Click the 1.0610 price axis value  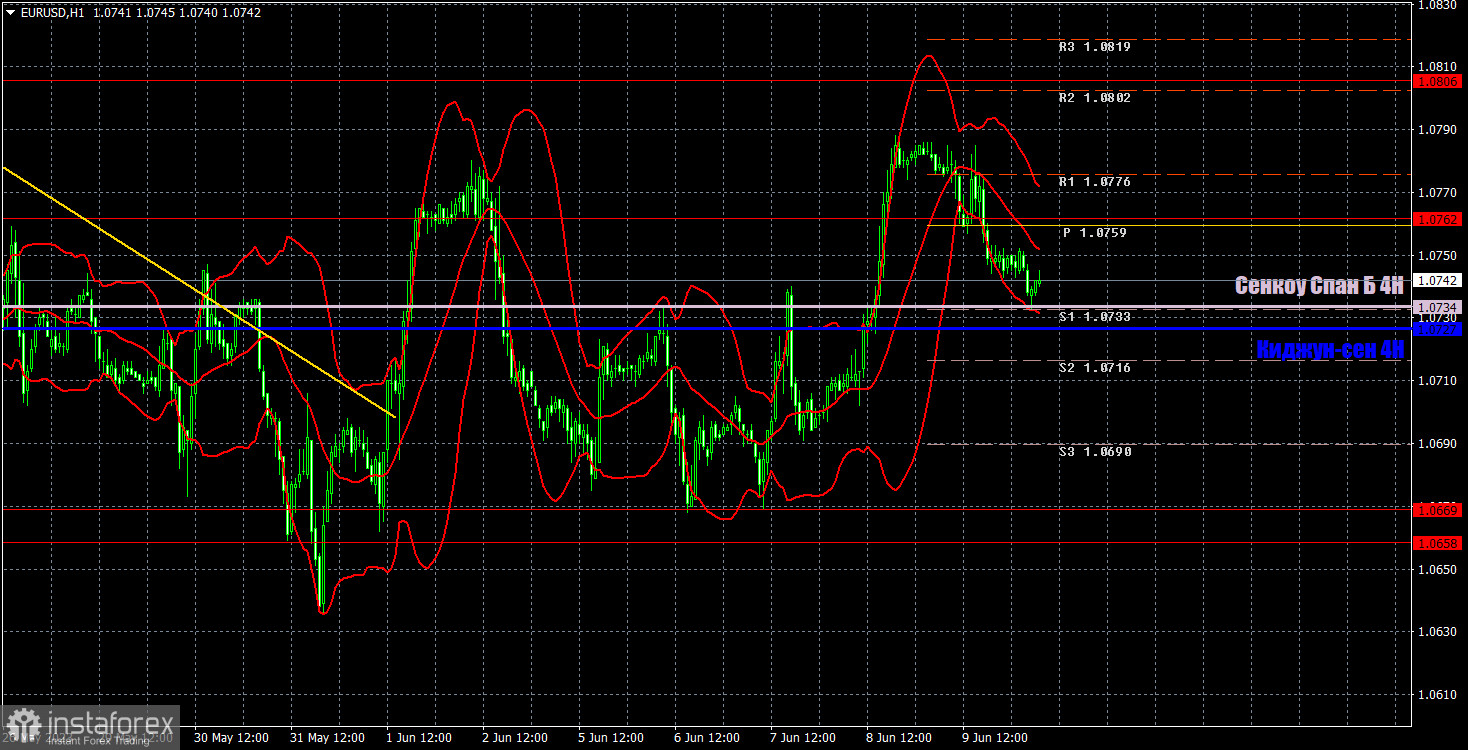[x=1436, y=695]
